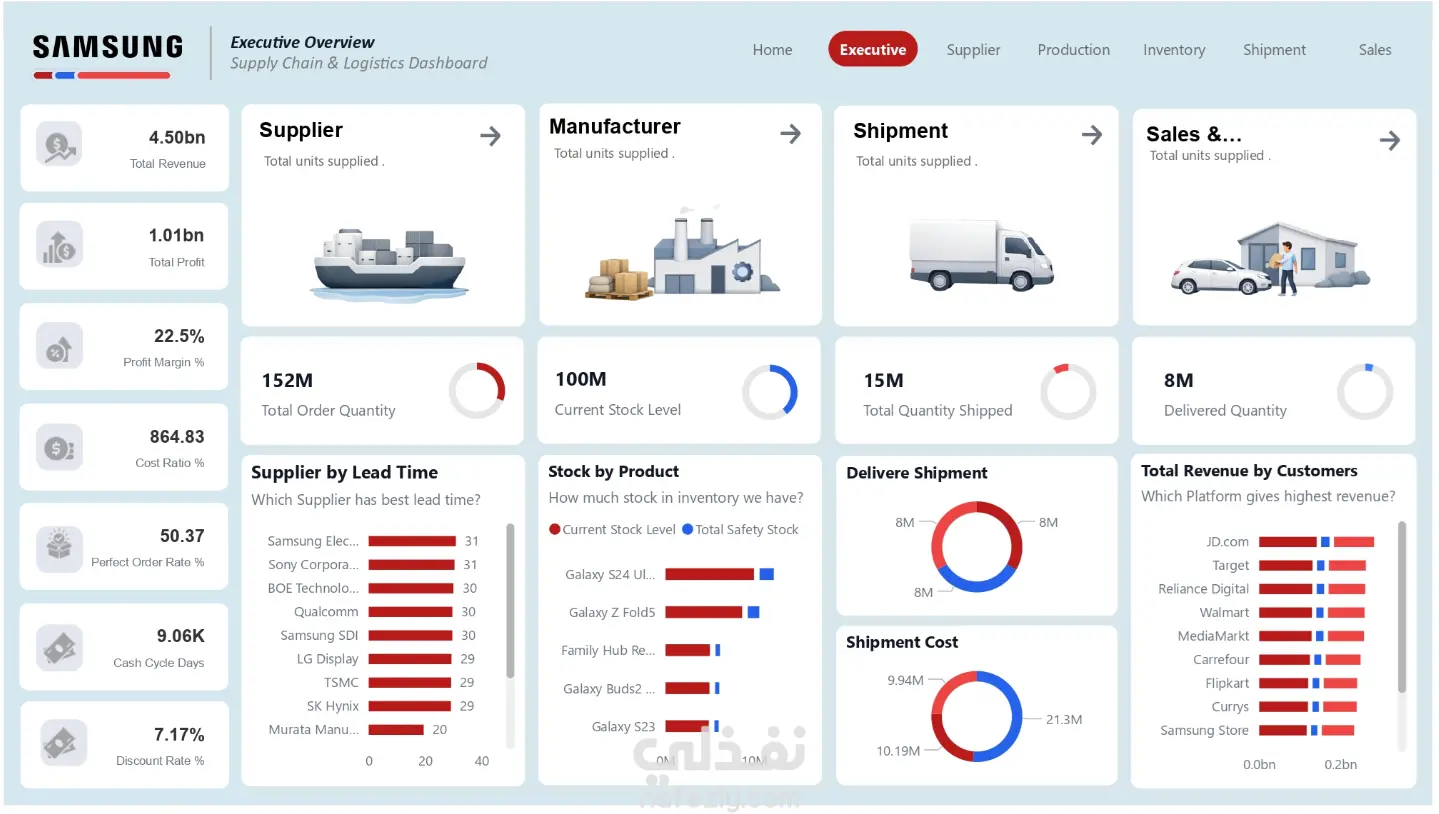Click Supplier by Lead Time scrollbar
Image resolution: width=1439 pixels, height=814 pixels.
click(510, 600)
